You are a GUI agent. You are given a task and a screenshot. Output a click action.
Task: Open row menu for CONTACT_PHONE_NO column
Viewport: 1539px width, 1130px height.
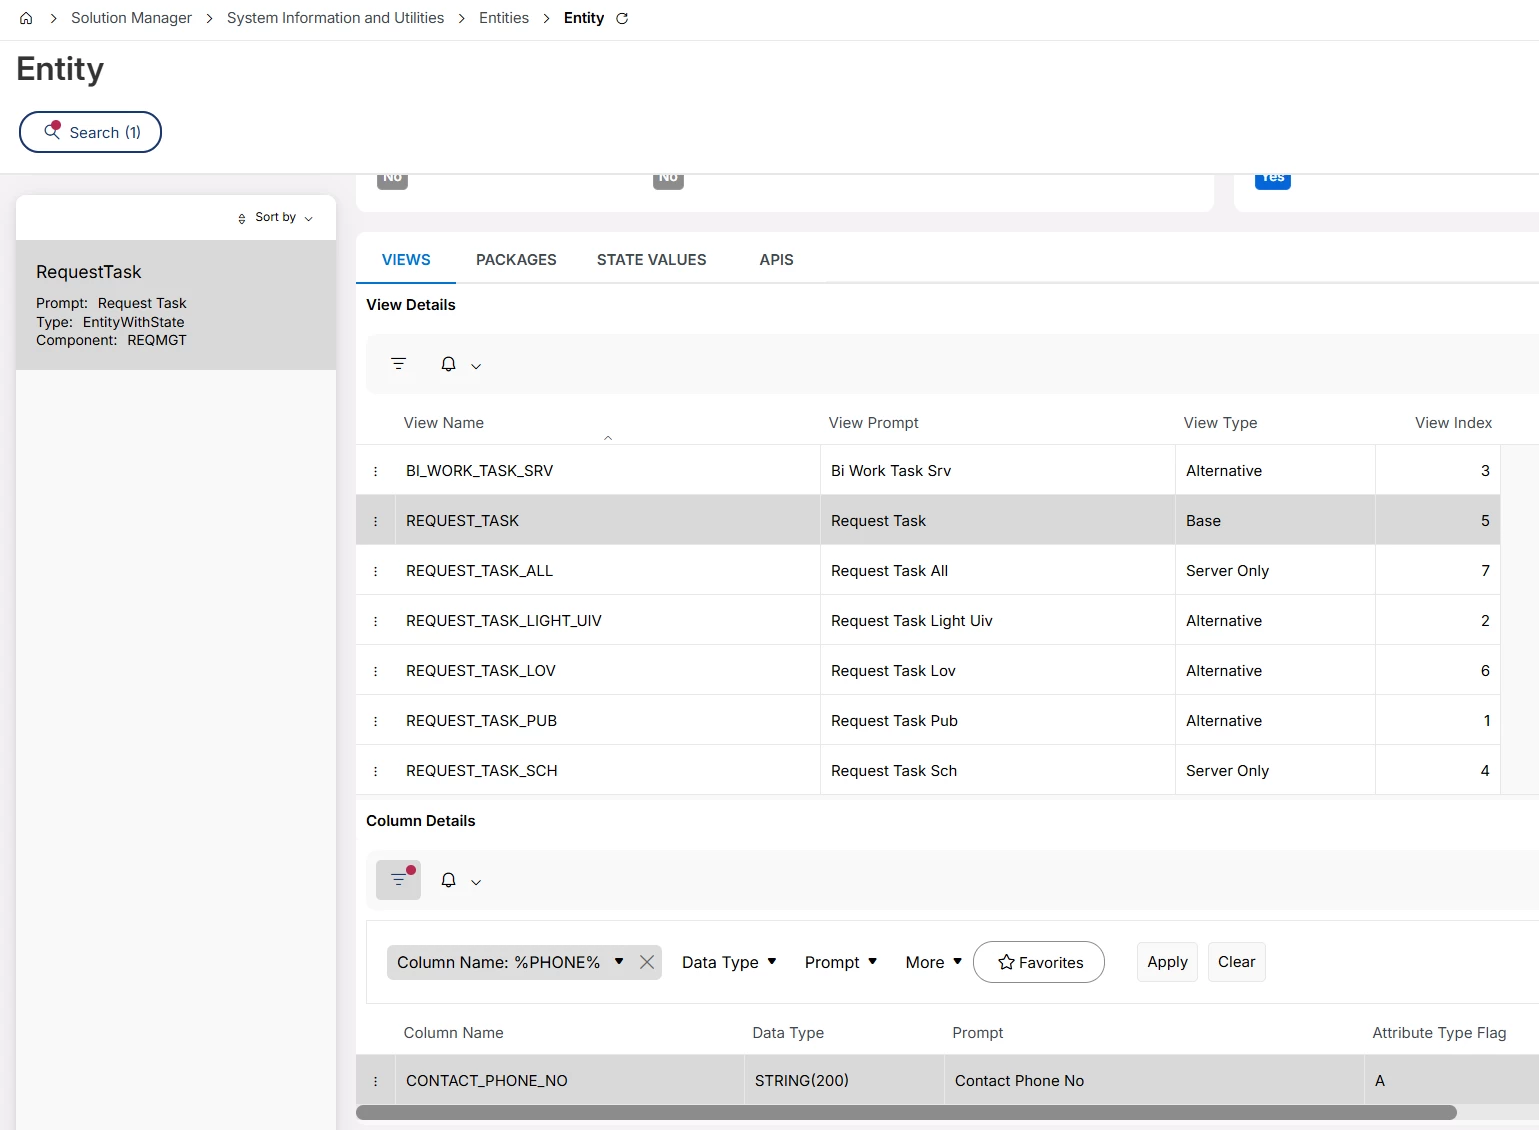click(x=376, y=1081)
